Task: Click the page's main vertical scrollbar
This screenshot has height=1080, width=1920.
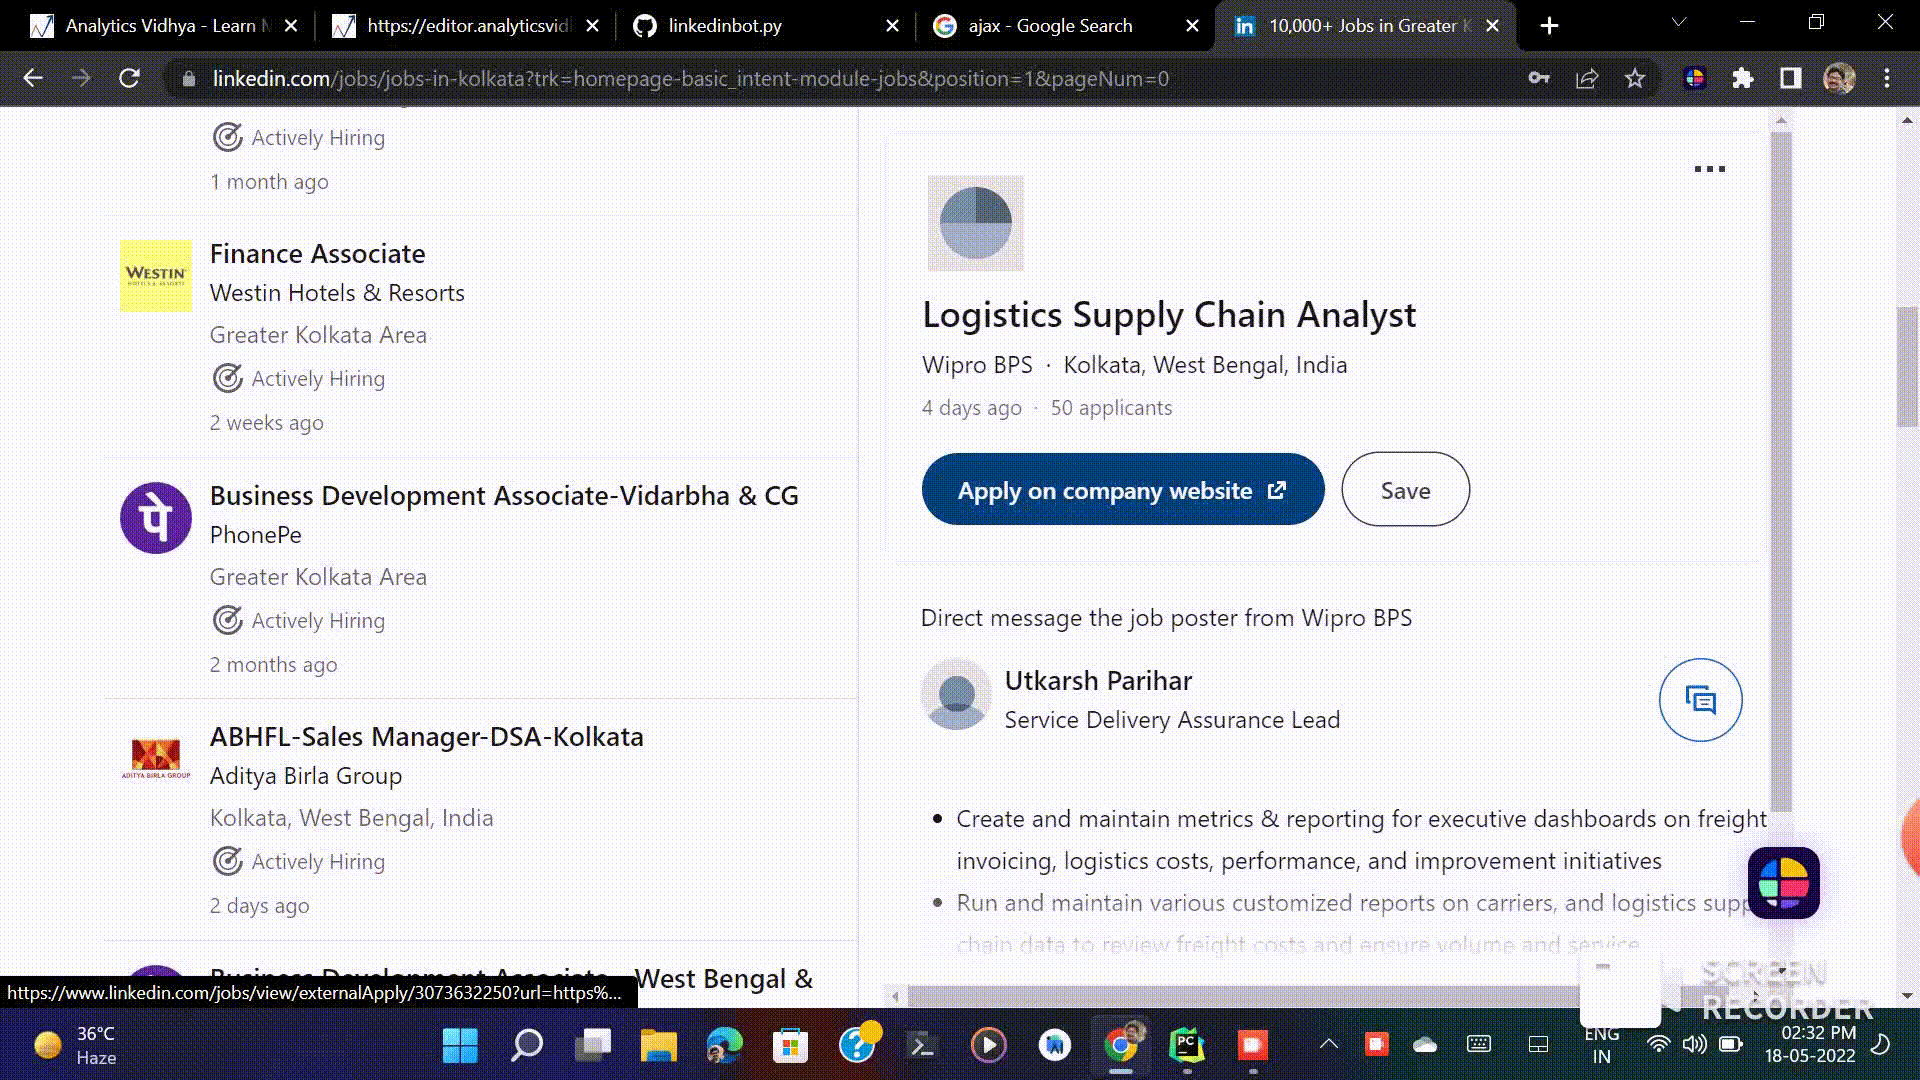Action: [x=1907, y=367]
